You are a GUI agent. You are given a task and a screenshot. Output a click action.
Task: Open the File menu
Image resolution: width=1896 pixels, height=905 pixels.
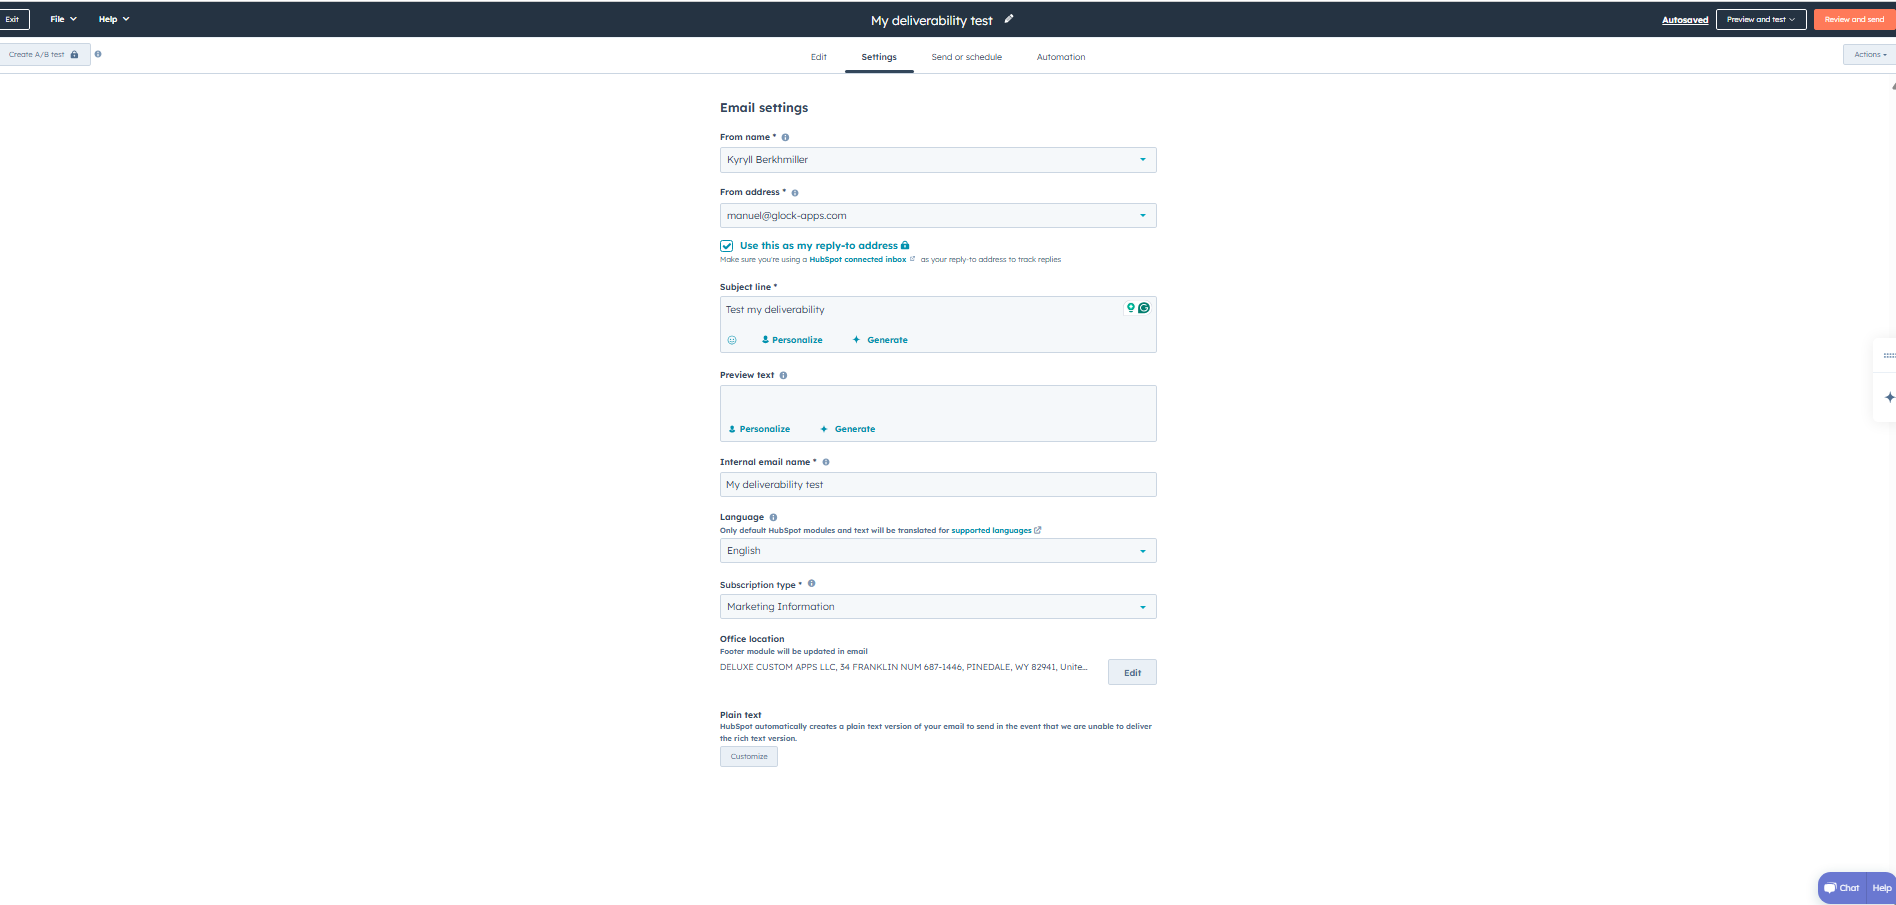pyautogui.click(x=63, y=19)
